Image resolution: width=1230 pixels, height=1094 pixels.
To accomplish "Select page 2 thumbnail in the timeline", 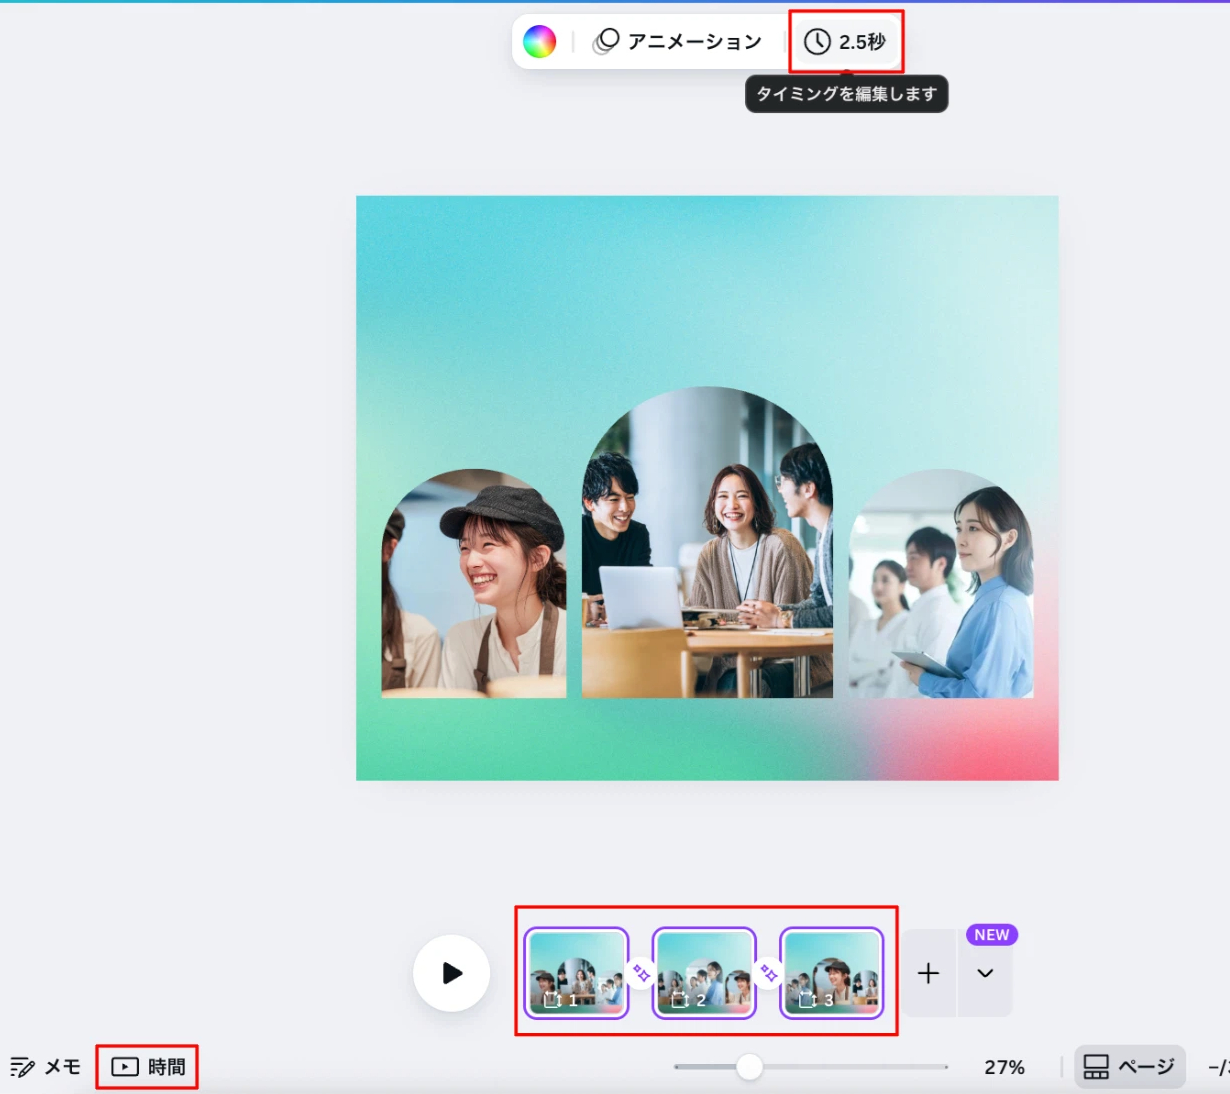I will (704, 971).
